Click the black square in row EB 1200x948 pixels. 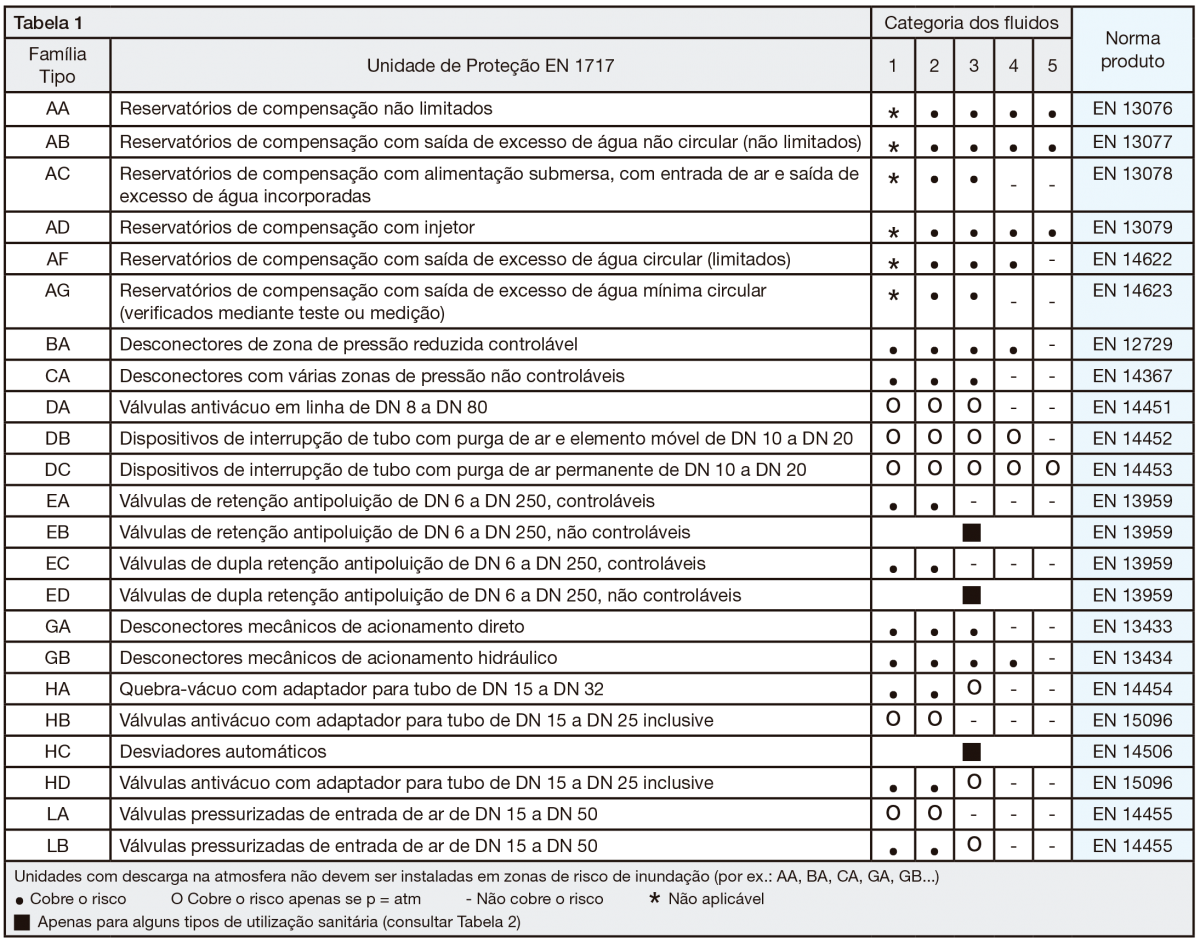971,531
